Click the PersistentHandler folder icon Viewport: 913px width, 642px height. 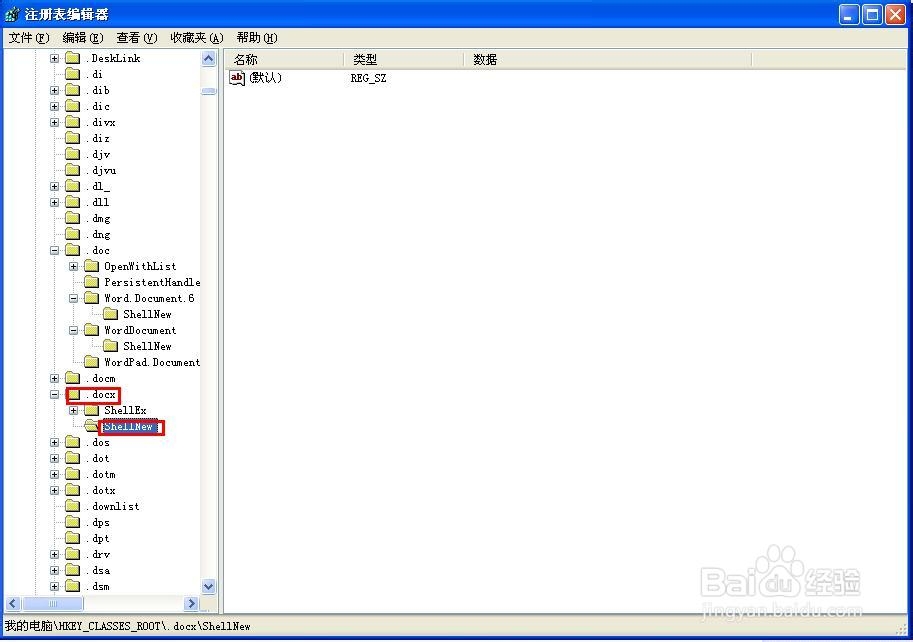pos(92,282)
